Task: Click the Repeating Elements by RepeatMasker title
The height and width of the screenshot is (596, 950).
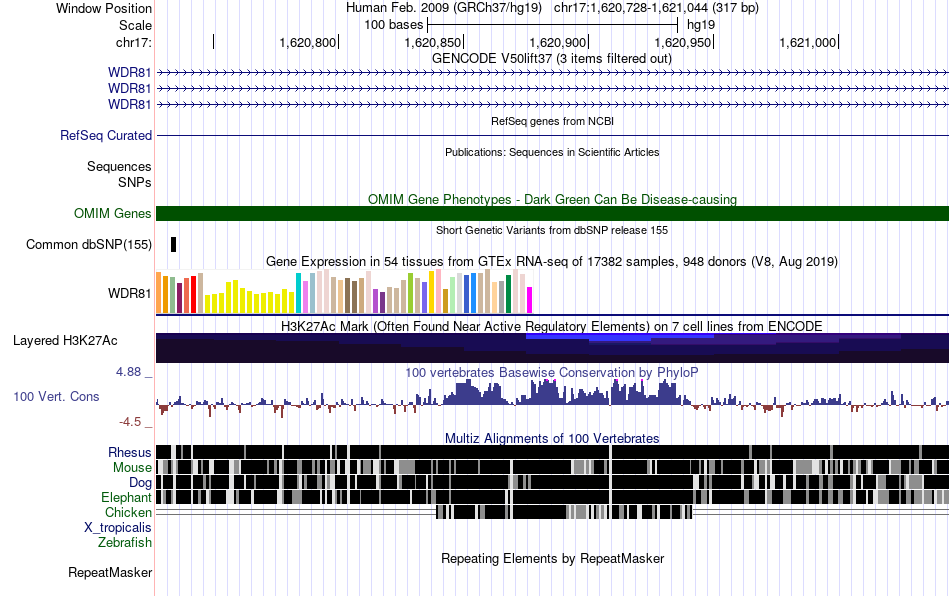Action: [553, 558]
